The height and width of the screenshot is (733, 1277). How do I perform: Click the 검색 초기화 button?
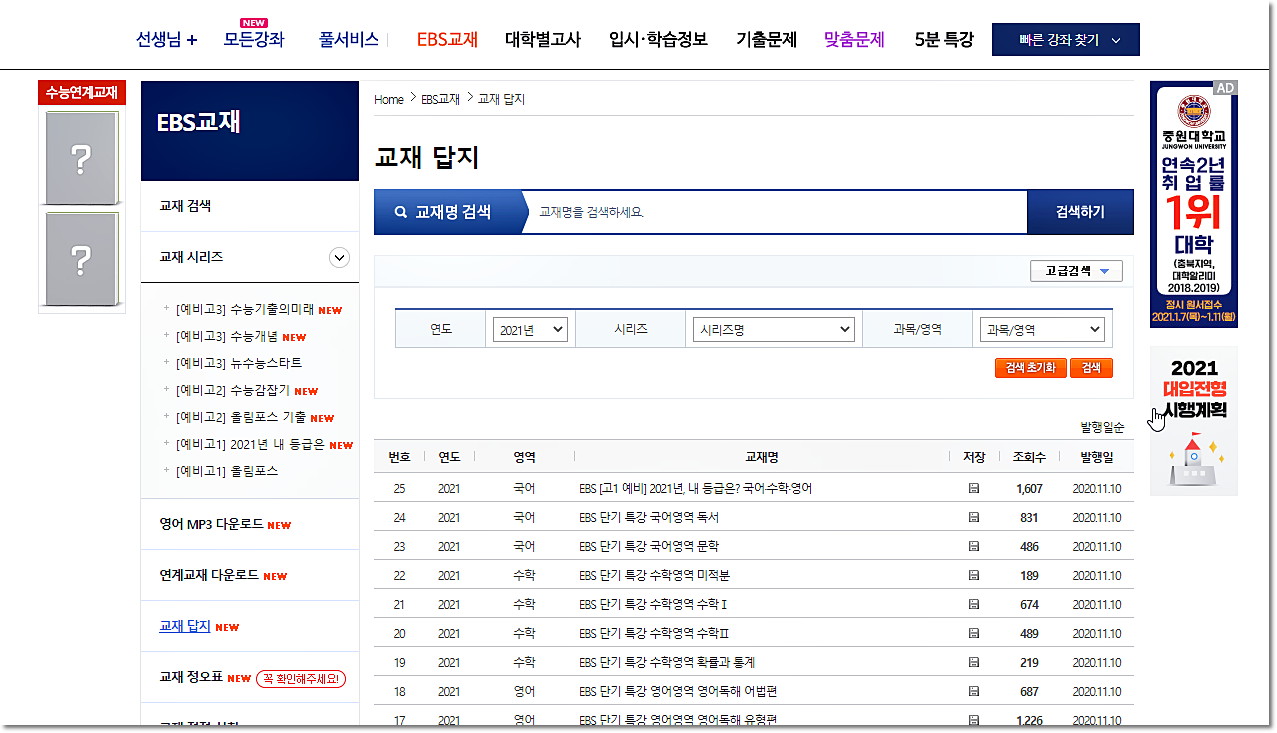(1031, 367)
